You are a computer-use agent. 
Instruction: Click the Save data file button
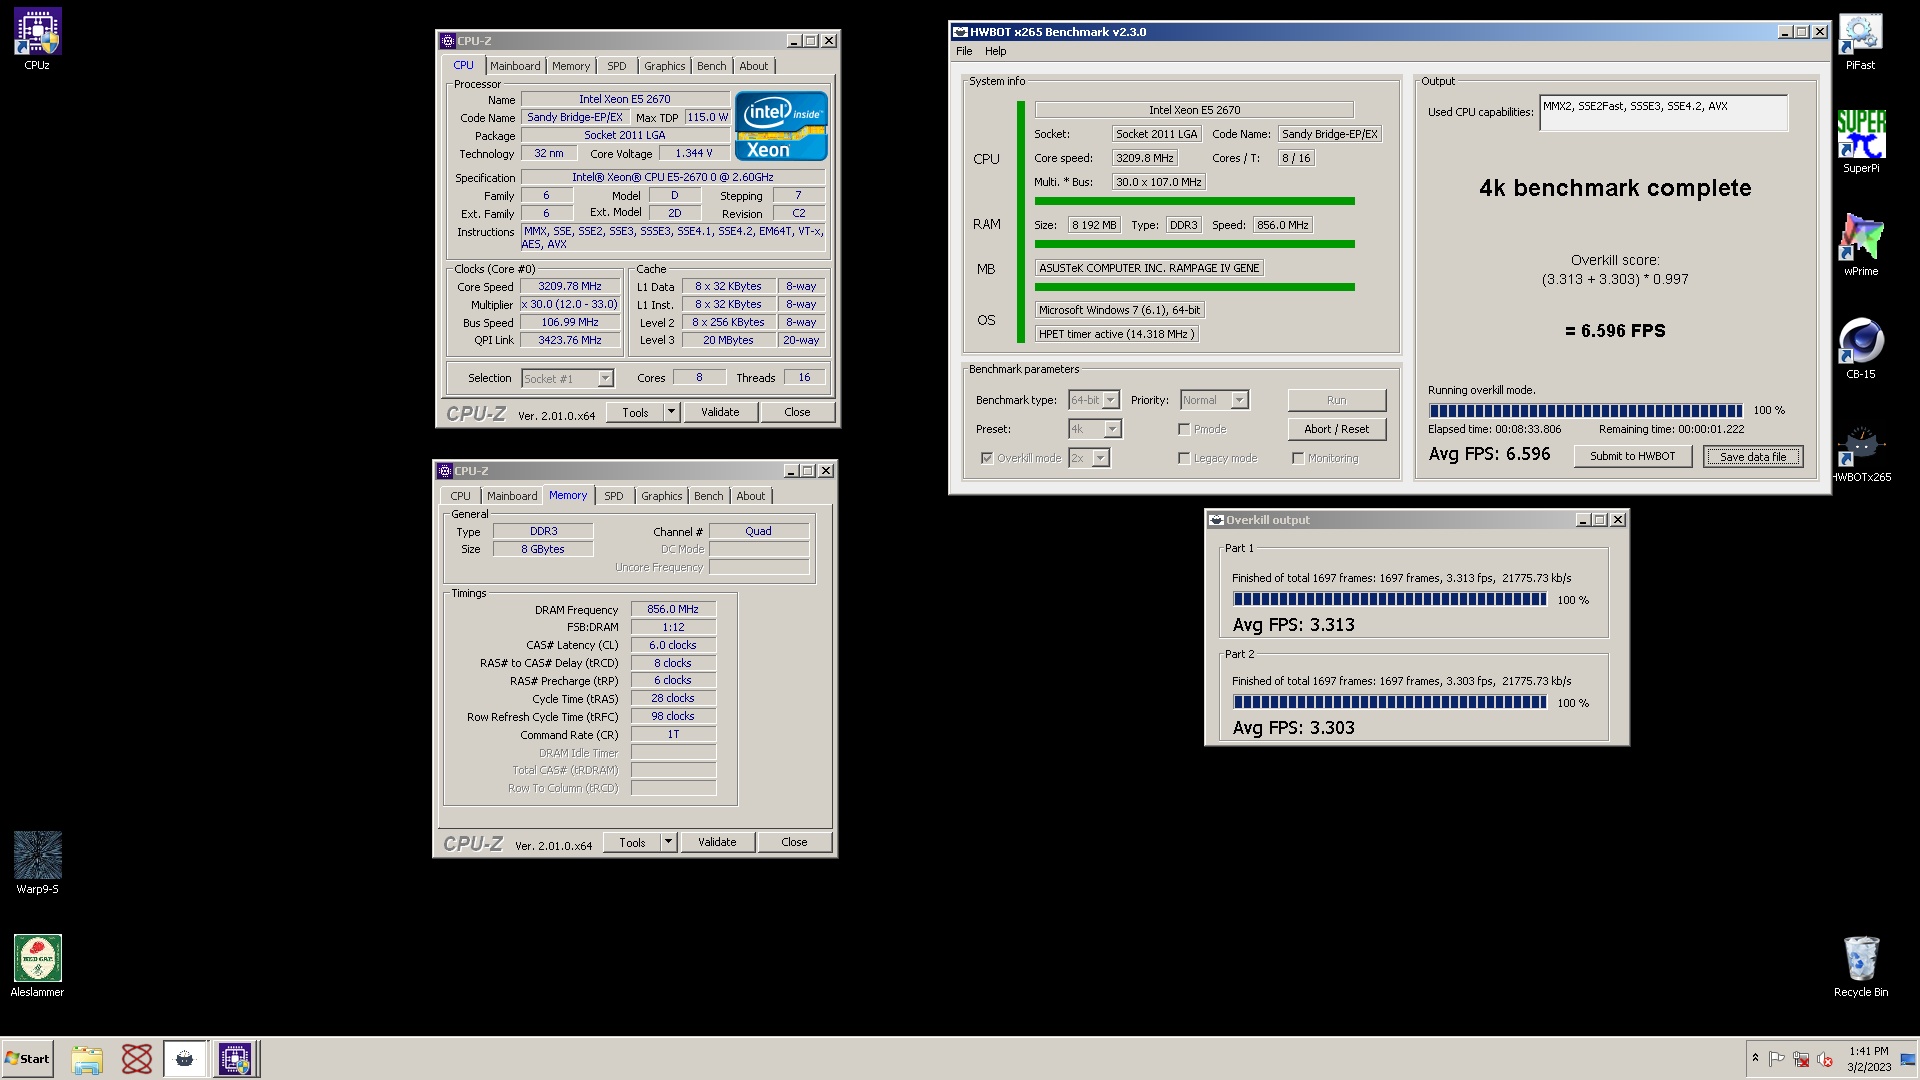(x=1752, y=456)
